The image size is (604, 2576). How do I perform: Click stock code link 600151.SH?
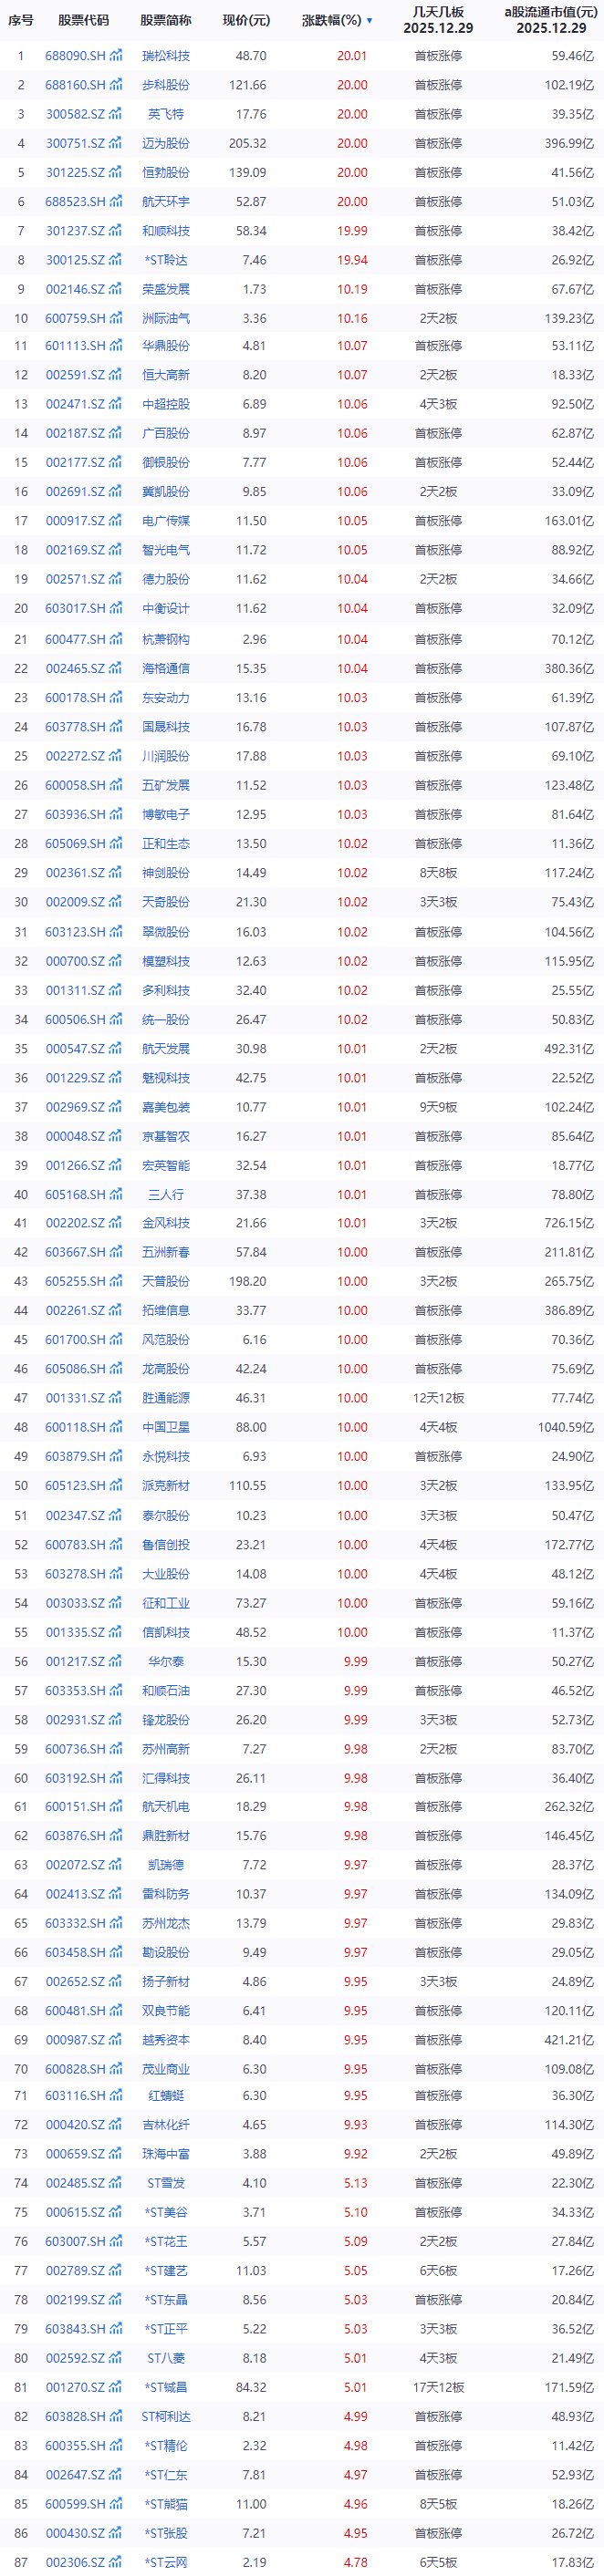pyautogui.click(x=75, y=1807)
